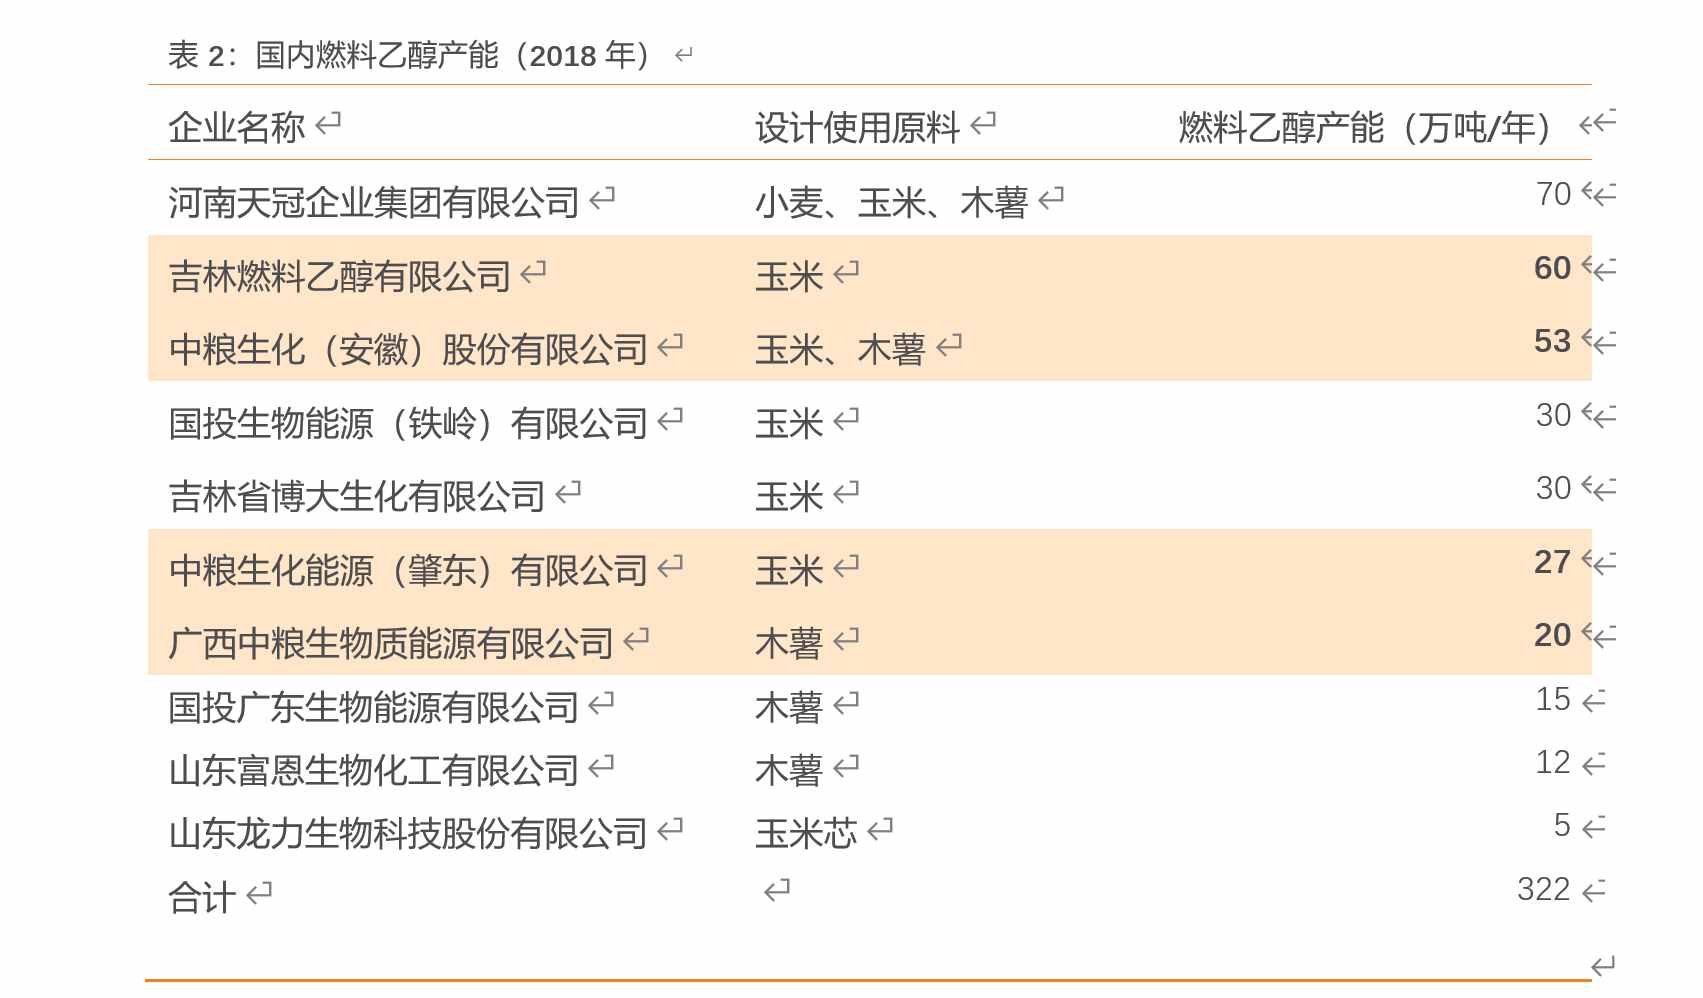Screen dimensions: 1703x998
Task: Click the capacity value 12
Action: [x=1553, y=762]
